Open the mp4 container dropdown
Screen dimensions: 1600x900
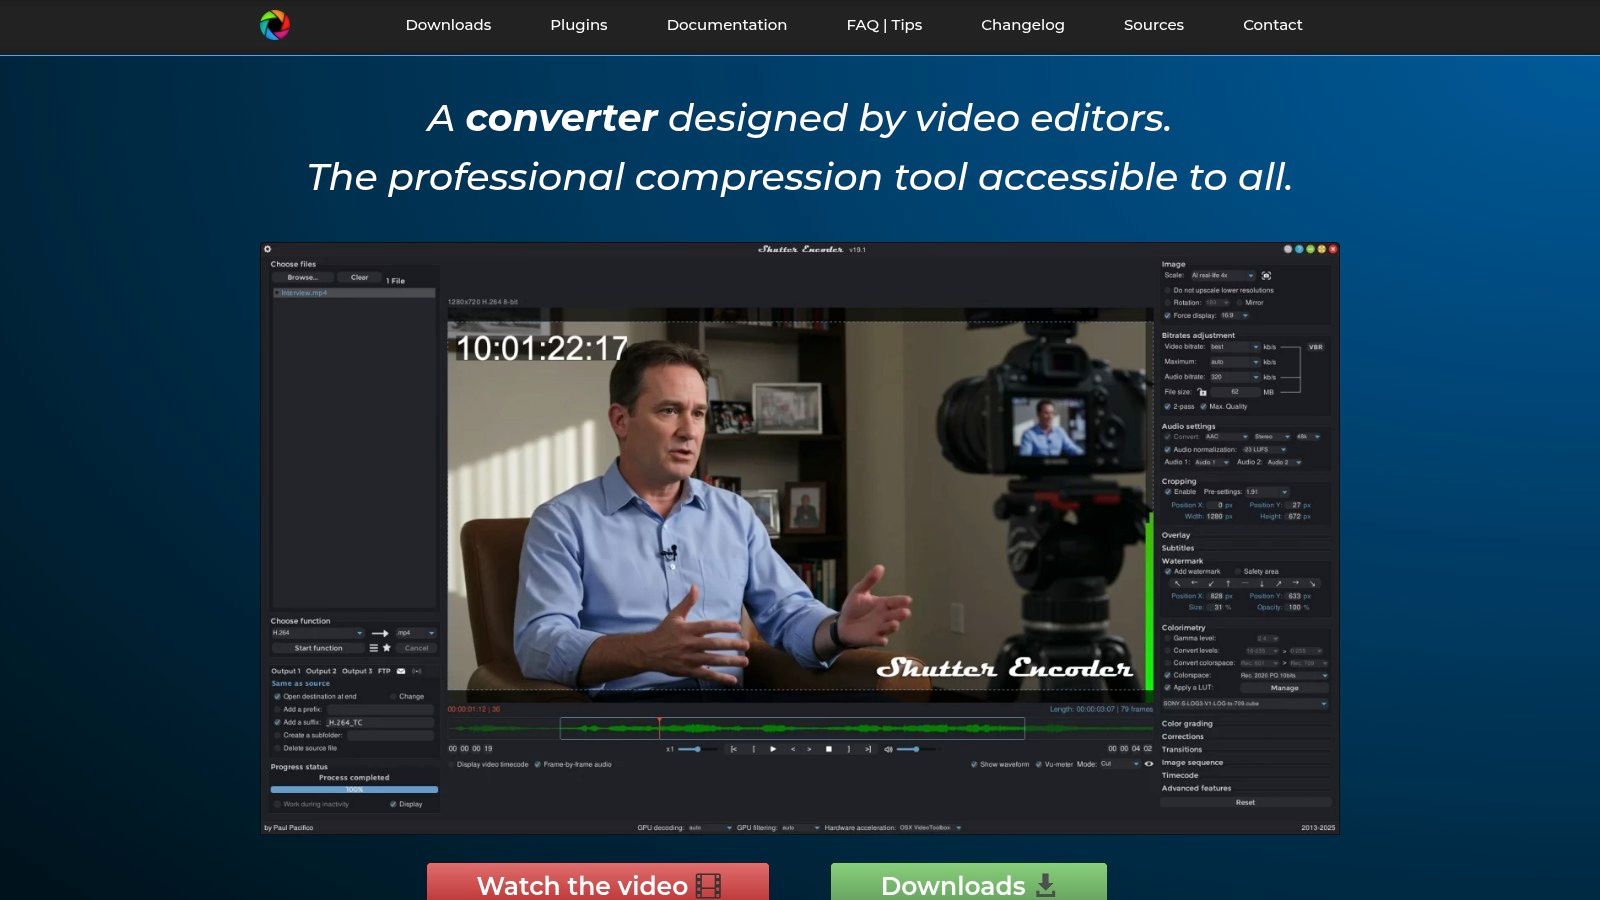pyautogui.click(x=416, y=633)
